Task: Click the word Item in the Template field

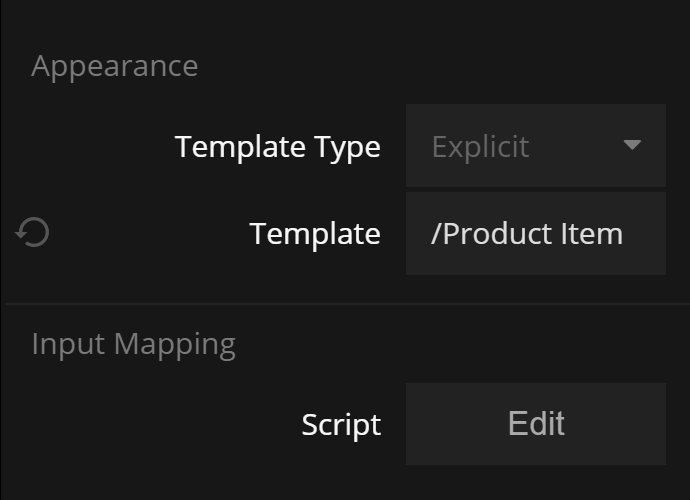Action: point(595,234)
